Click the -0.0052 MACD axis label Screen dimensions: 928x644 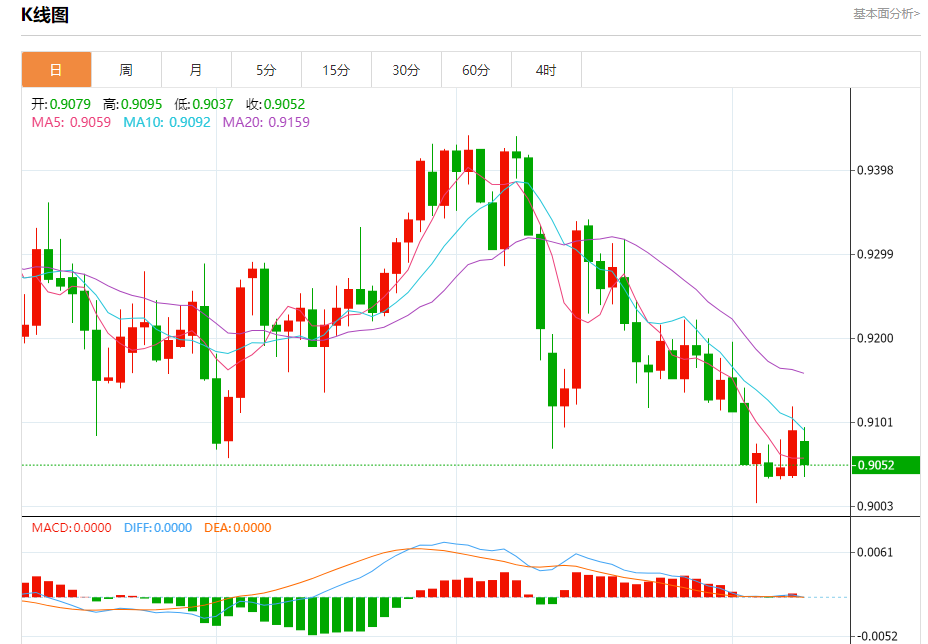click(875, 636)
